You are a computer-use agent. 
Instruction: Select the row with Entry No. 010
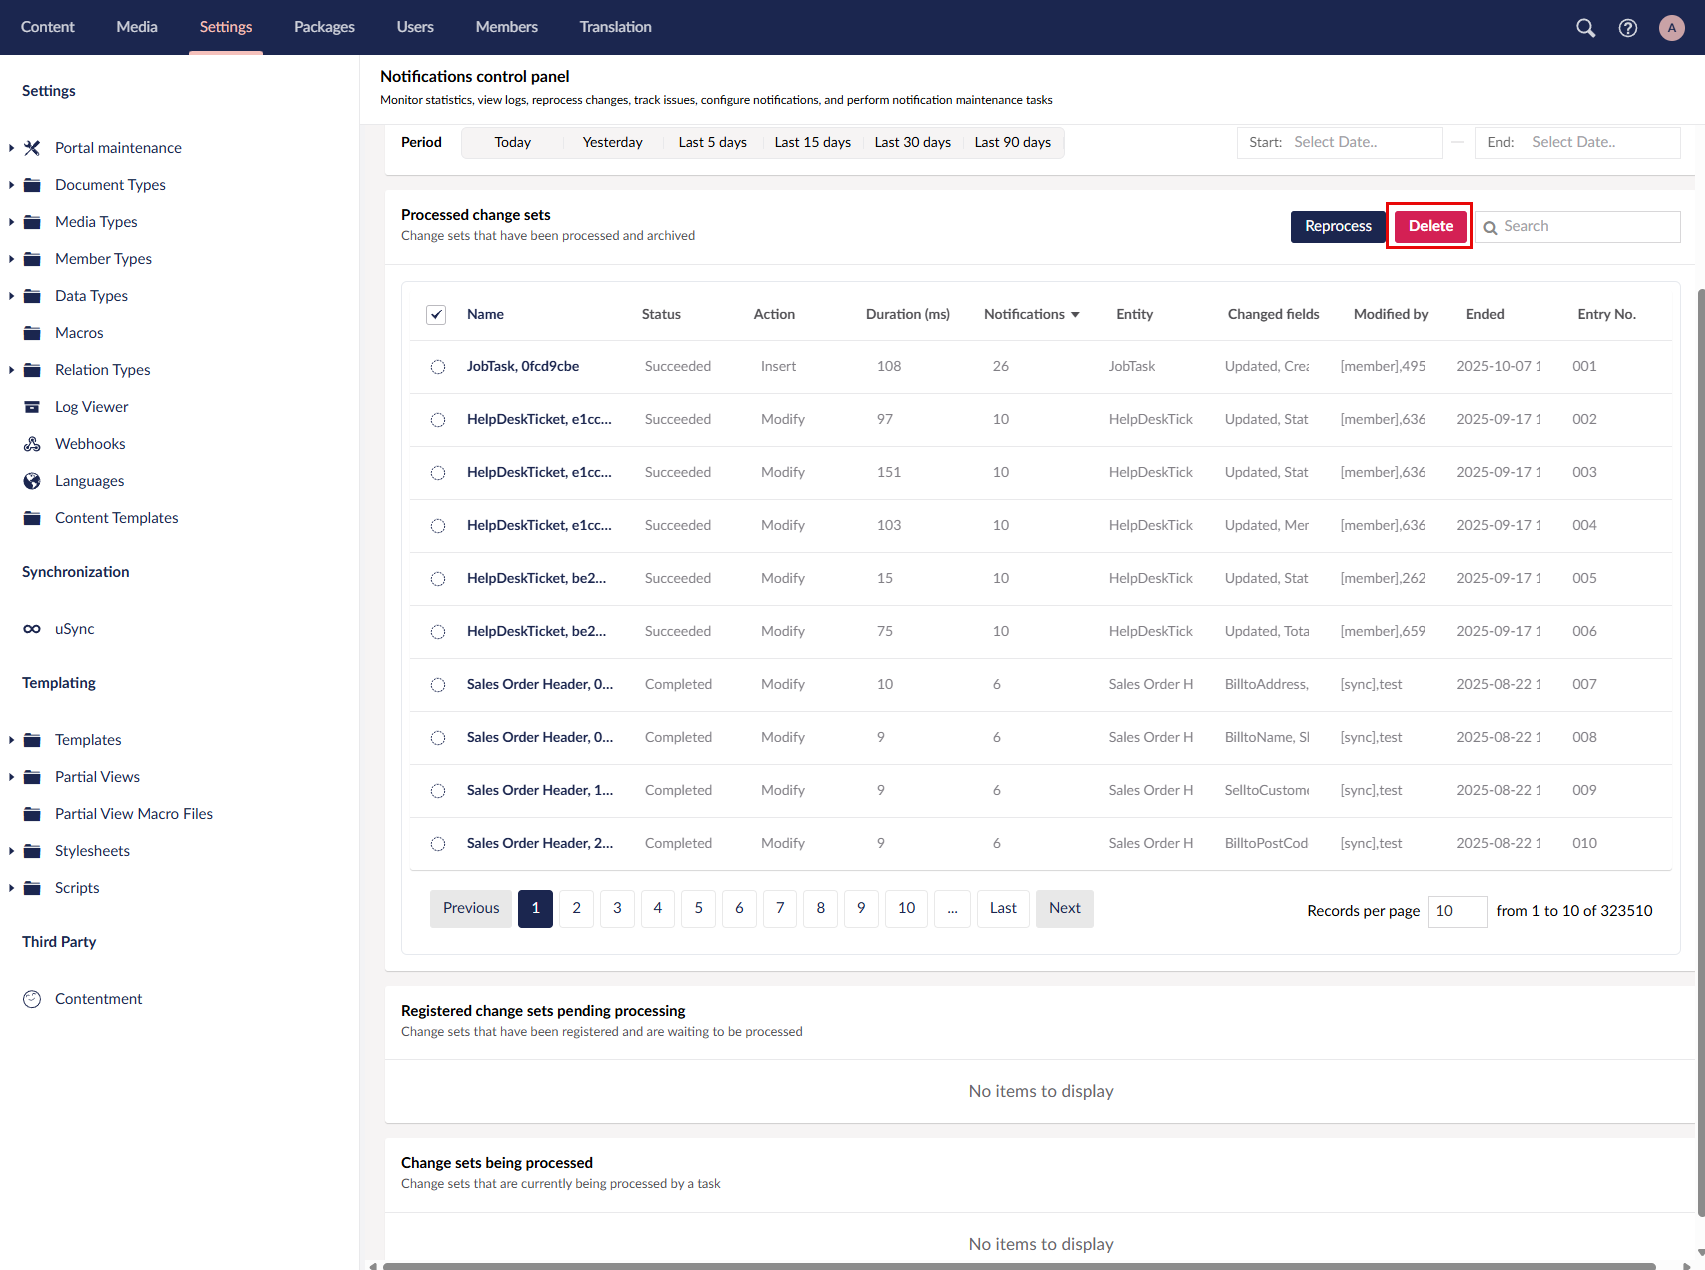pos(438,844)
